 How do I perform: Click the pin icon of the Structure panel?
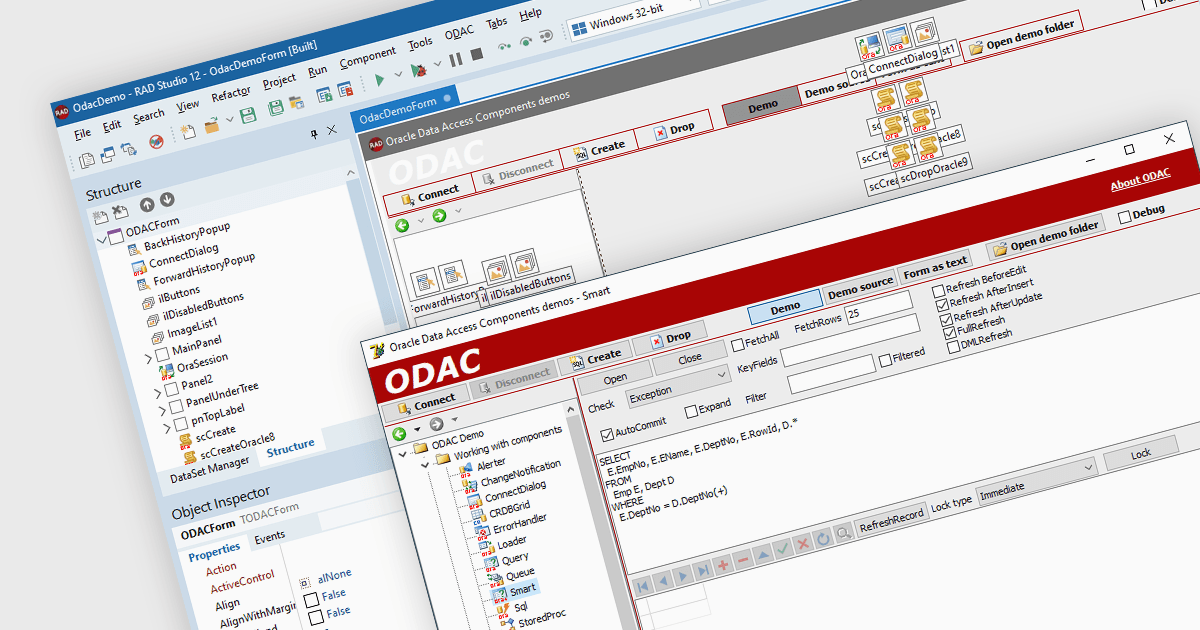pyautogui.click(x=313, y=133)
